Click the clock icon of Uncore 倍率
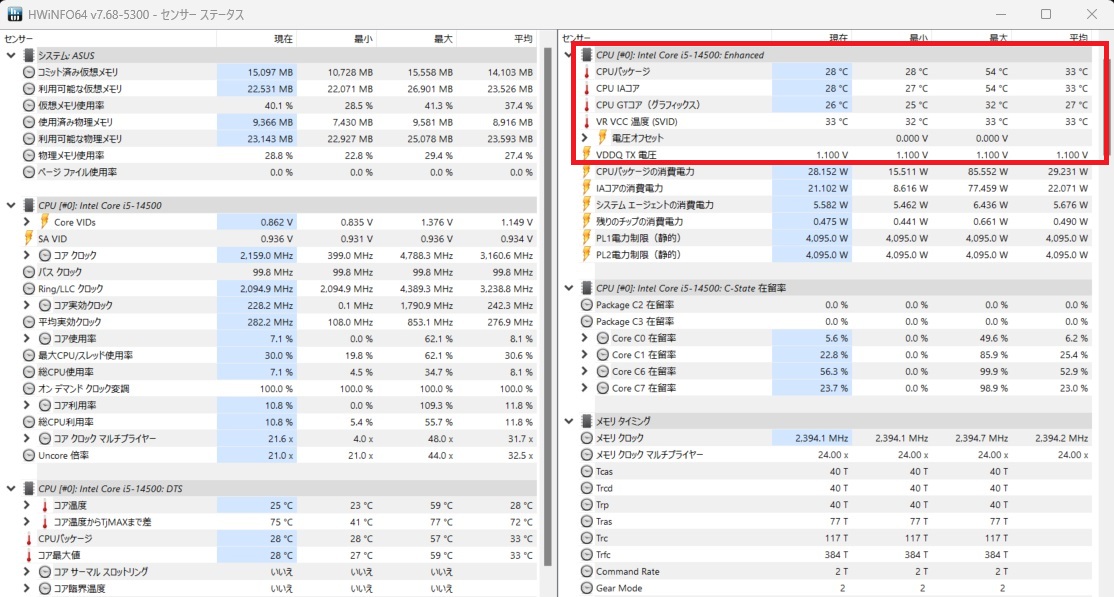 pyautogui.click(x=28, y=455)
